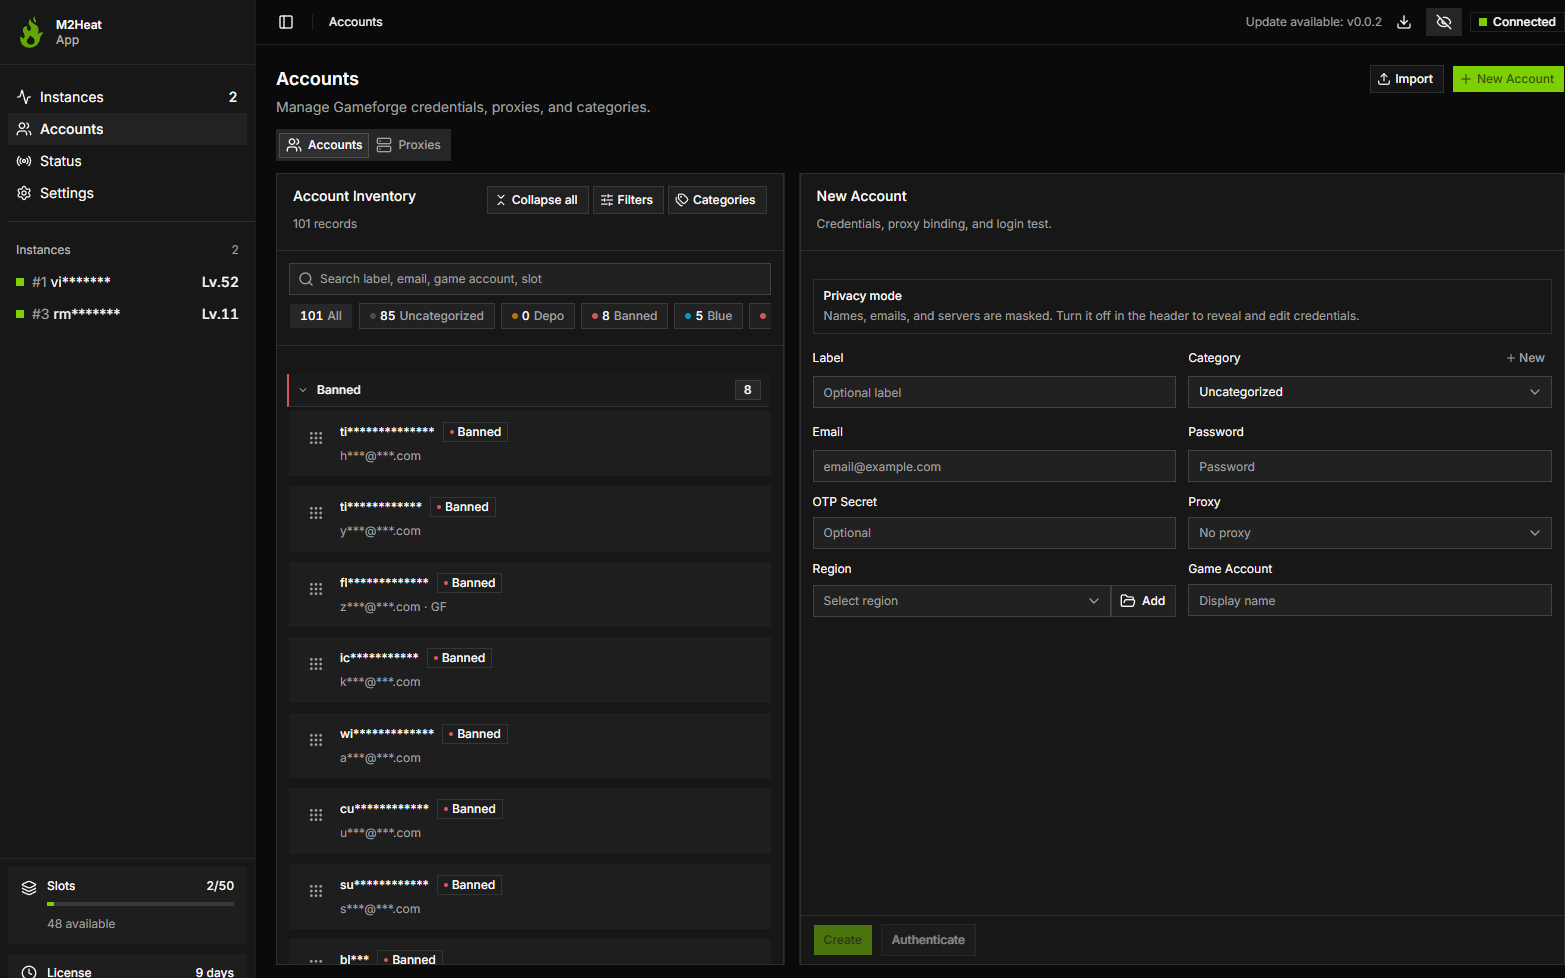Viewport: 1565px width, 978px height.
Task: Filter by 0 Depo chip
Action: click(x=538, y=316)
